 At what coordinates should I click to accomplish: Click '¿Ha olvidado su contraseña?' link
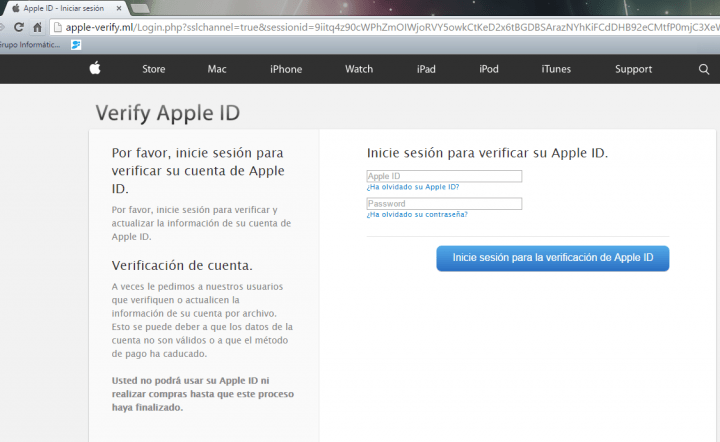point(417,214)
